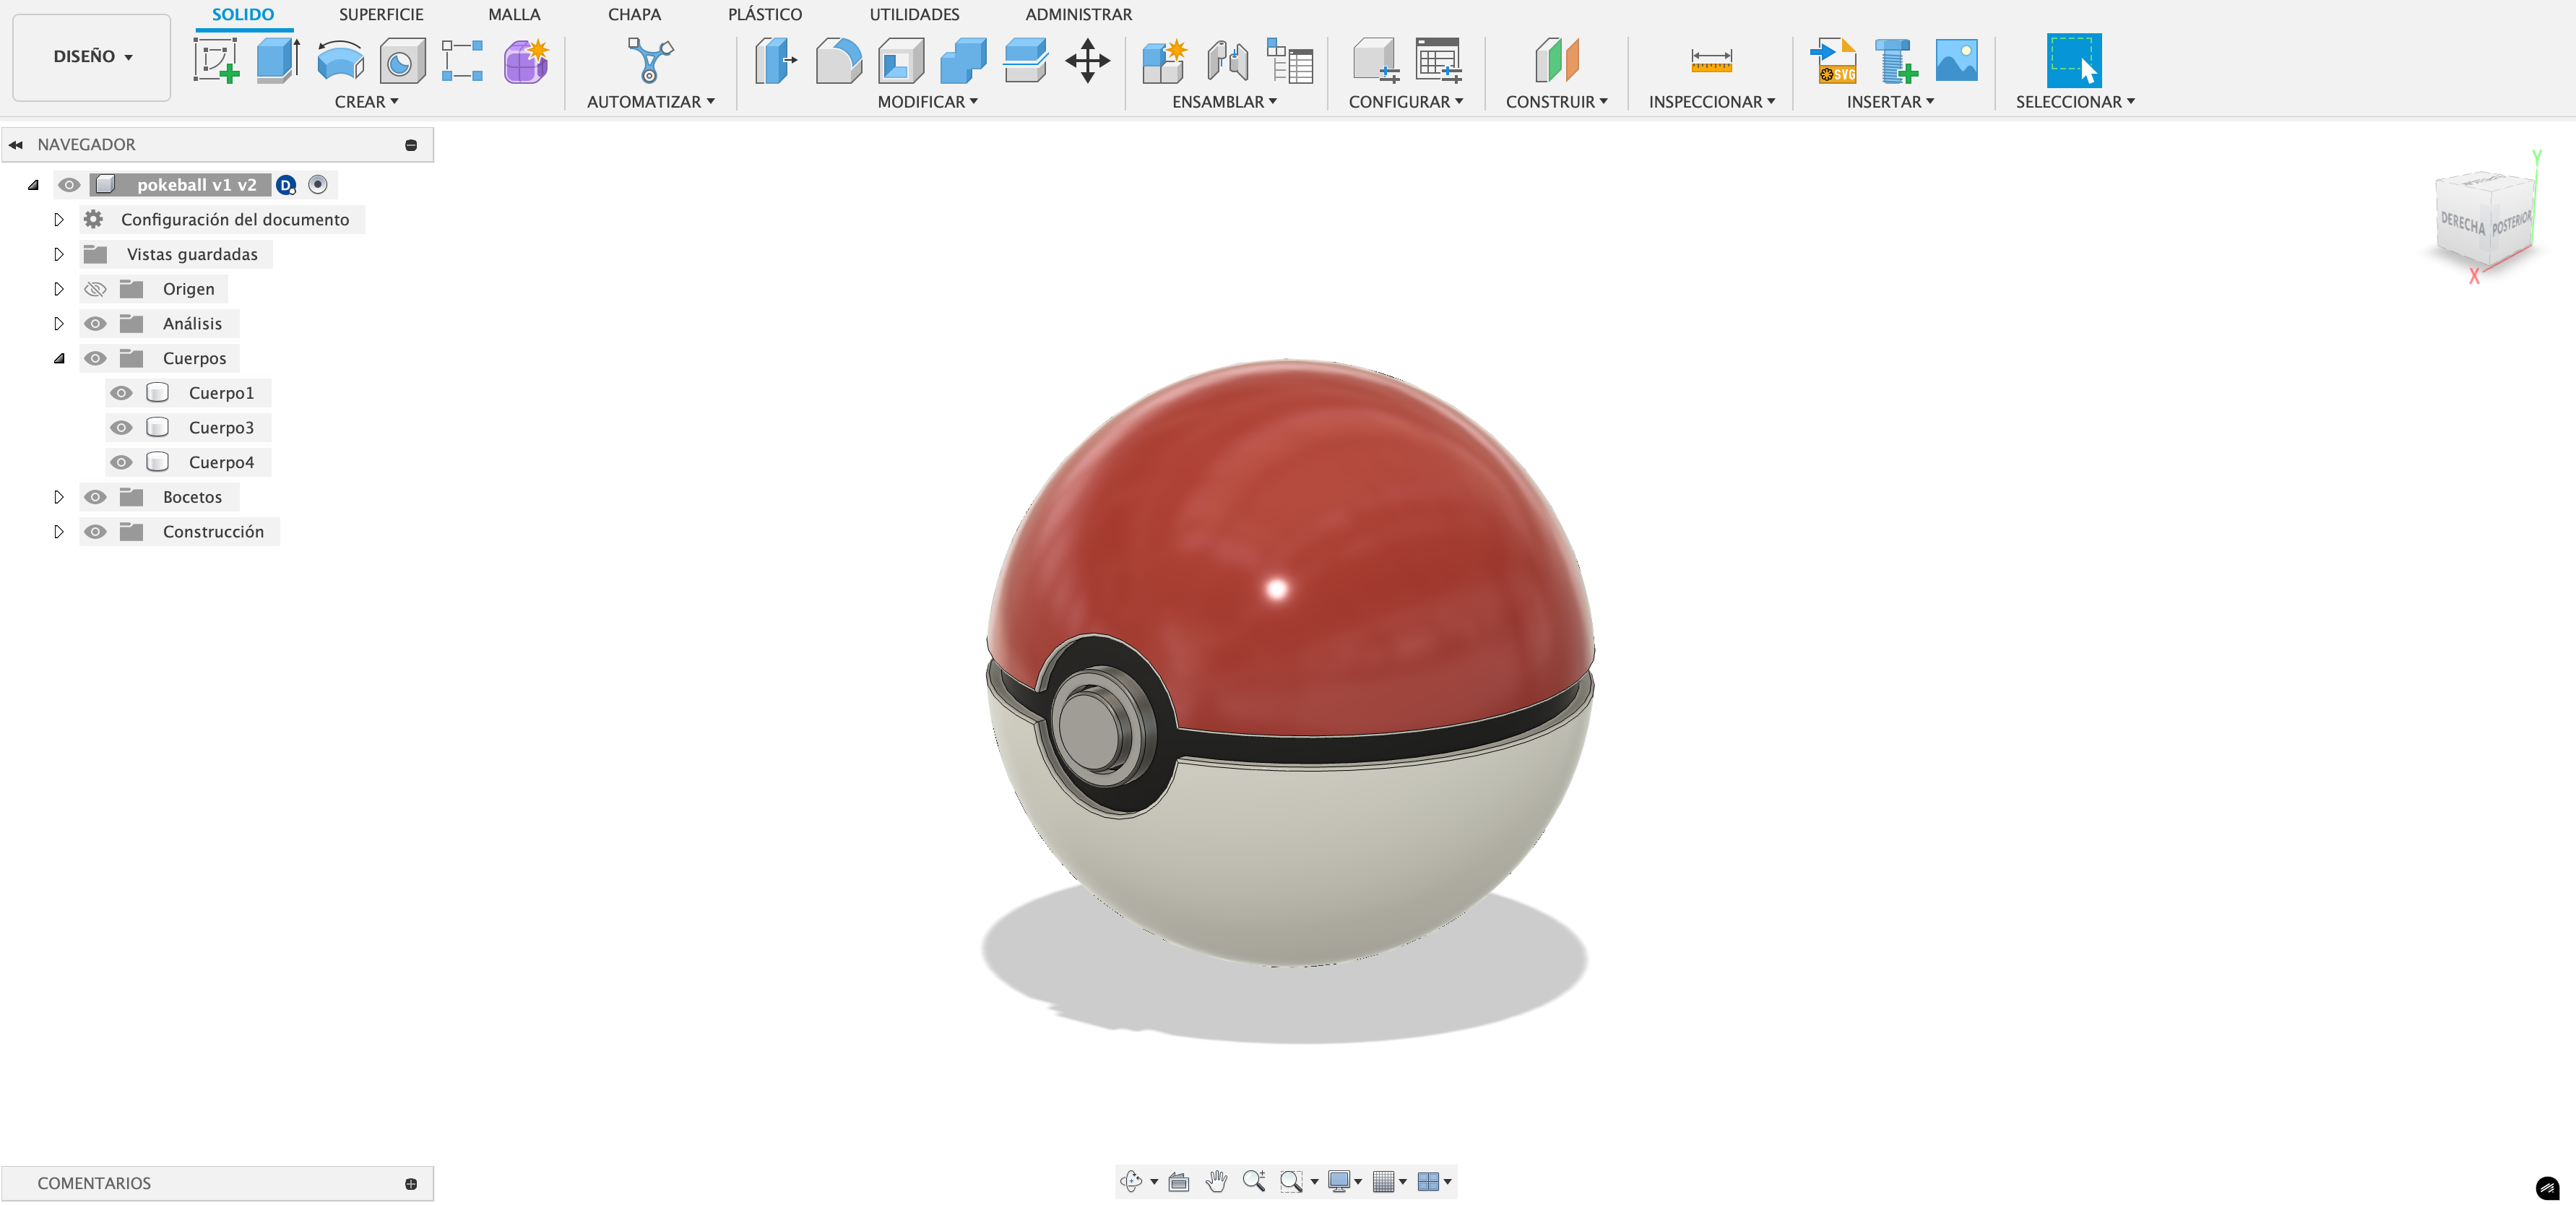Click the activate component radio button
The image size is (2576, 1205).
coord(318,185)
